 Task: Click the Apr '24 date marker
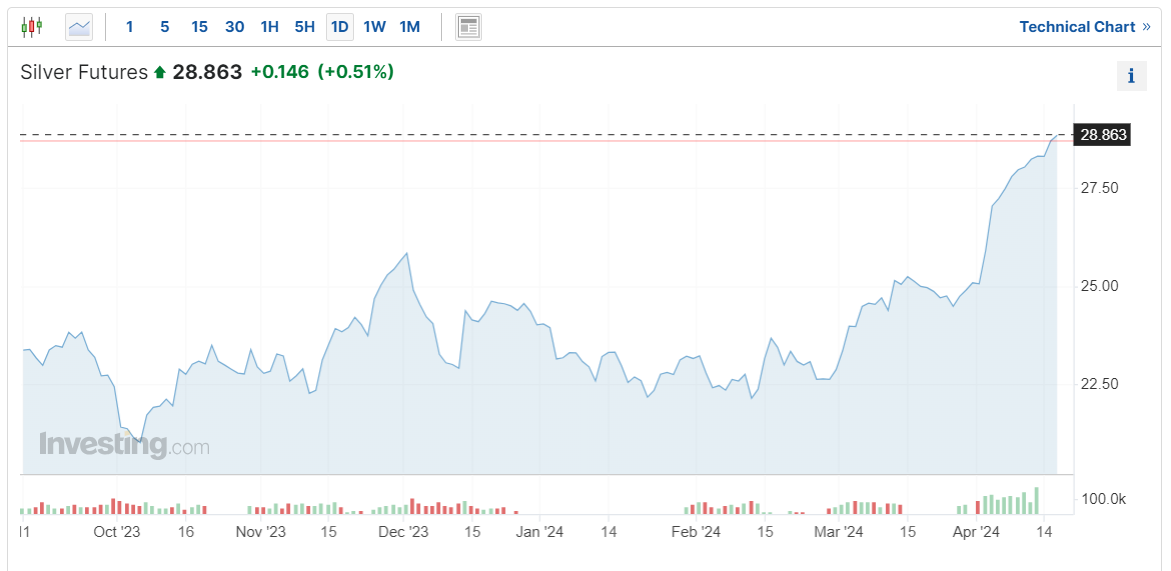pyautogui.click(x=976, y=532)
